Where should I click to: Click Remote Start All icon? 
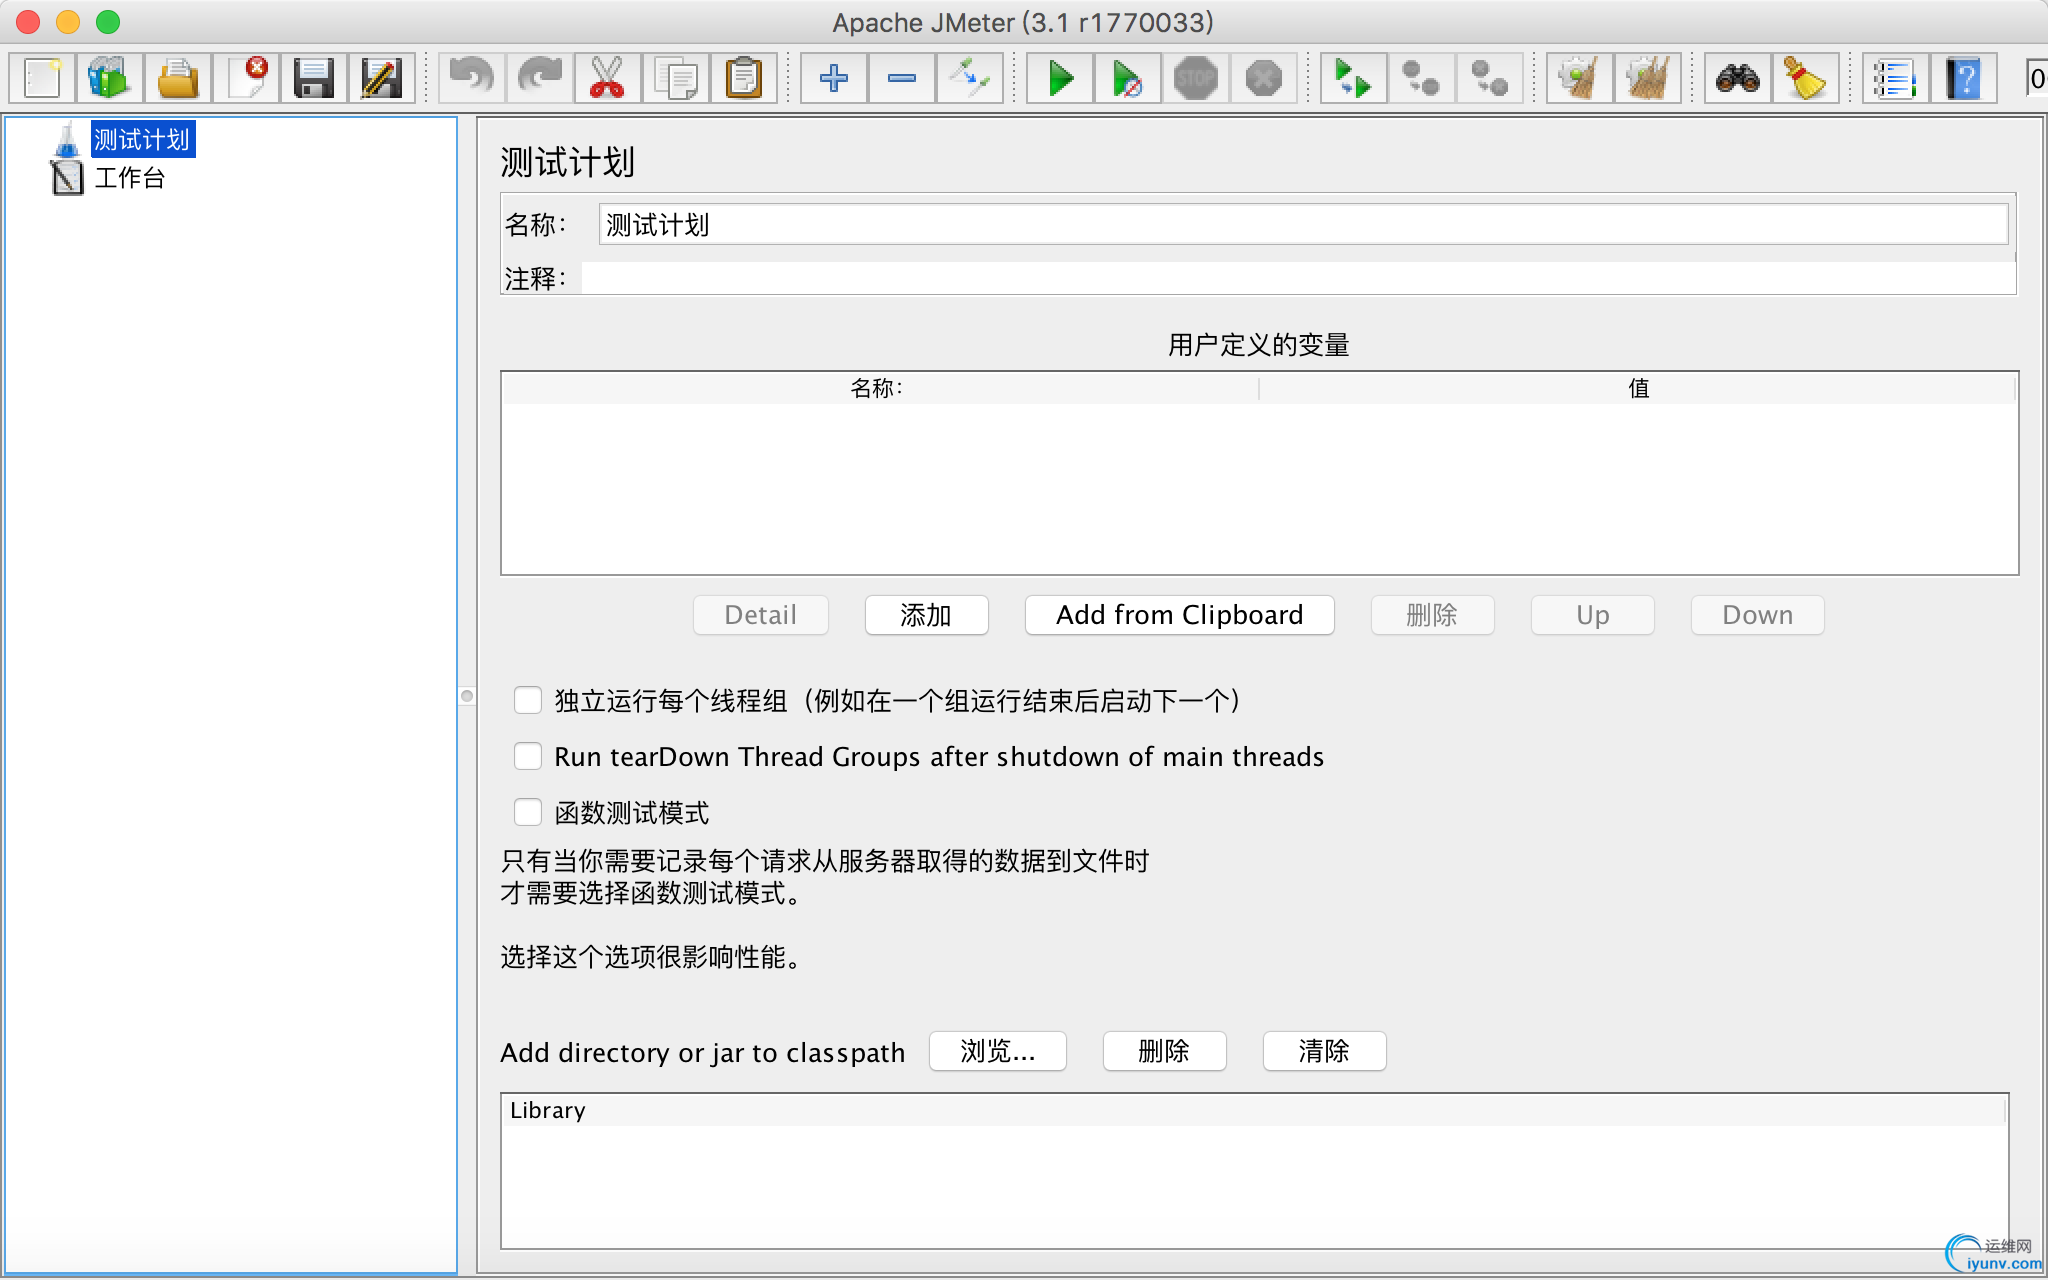coord(1354,78)
